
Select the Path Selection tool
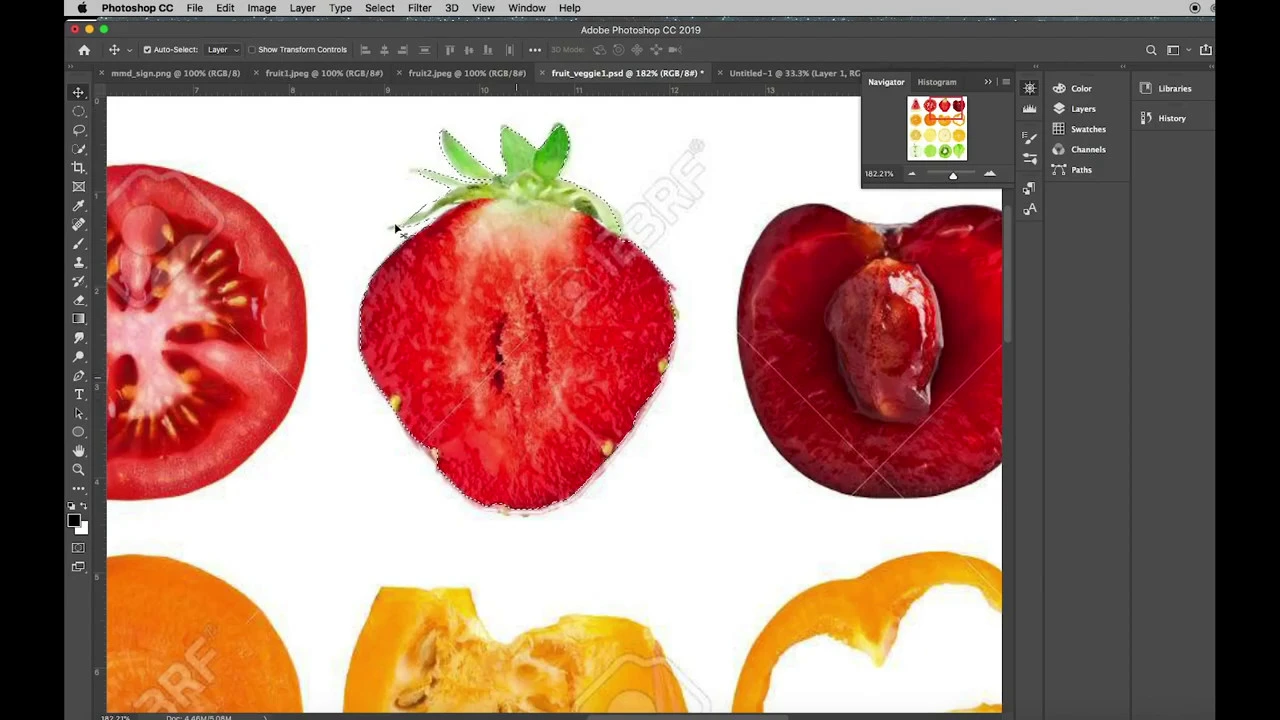[78, 413]
